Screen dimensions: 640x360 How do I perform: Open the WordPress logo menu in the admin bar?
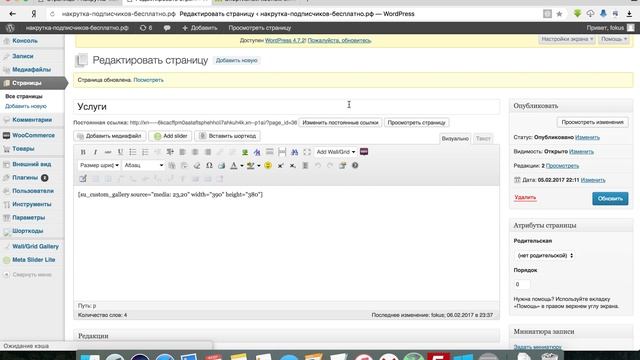[10, 28]
